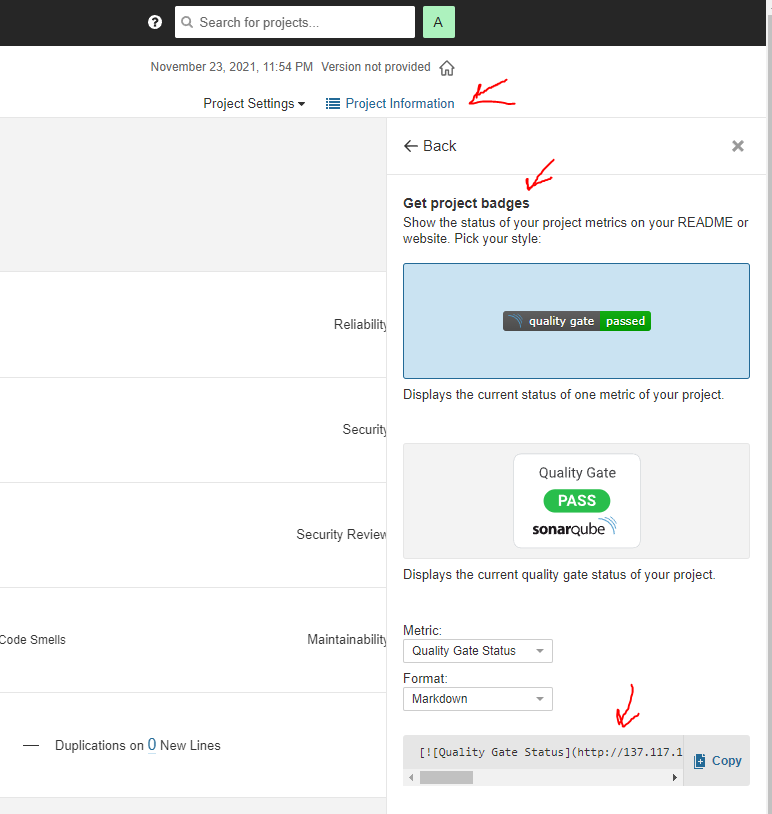Click the November 23, 2021 analysis date
The width and height of the screenshot is (772, 814).
coord(232,67)
